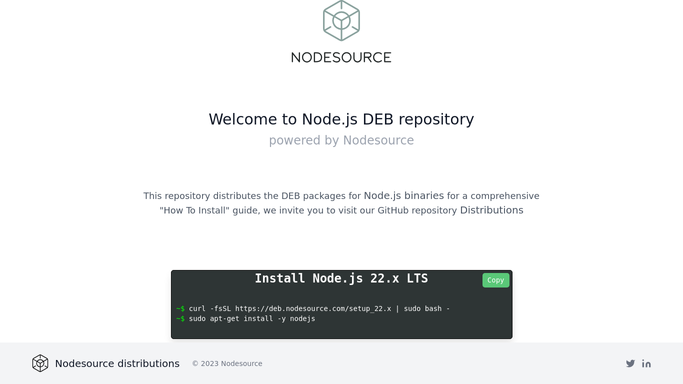Open the LinkedIn icon in the footer
The height and width of the screenshot is (384, 683).
click(646, 364)
